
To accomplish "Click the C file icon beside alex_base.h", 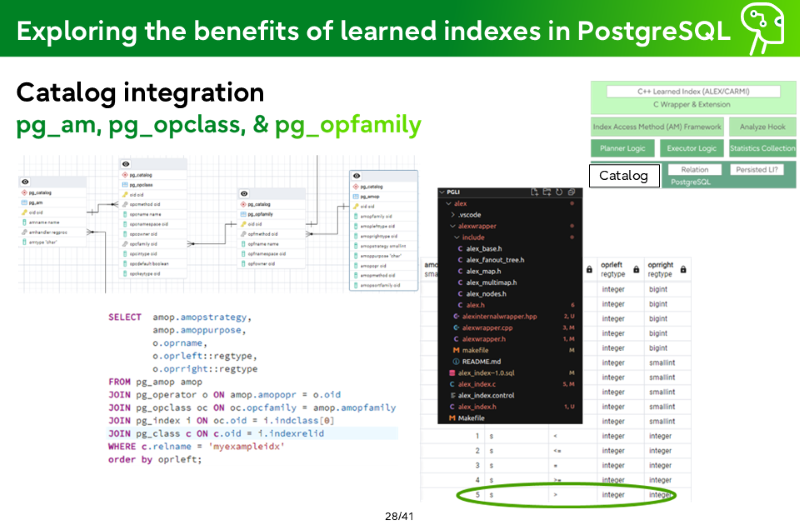I will [460, 248].
